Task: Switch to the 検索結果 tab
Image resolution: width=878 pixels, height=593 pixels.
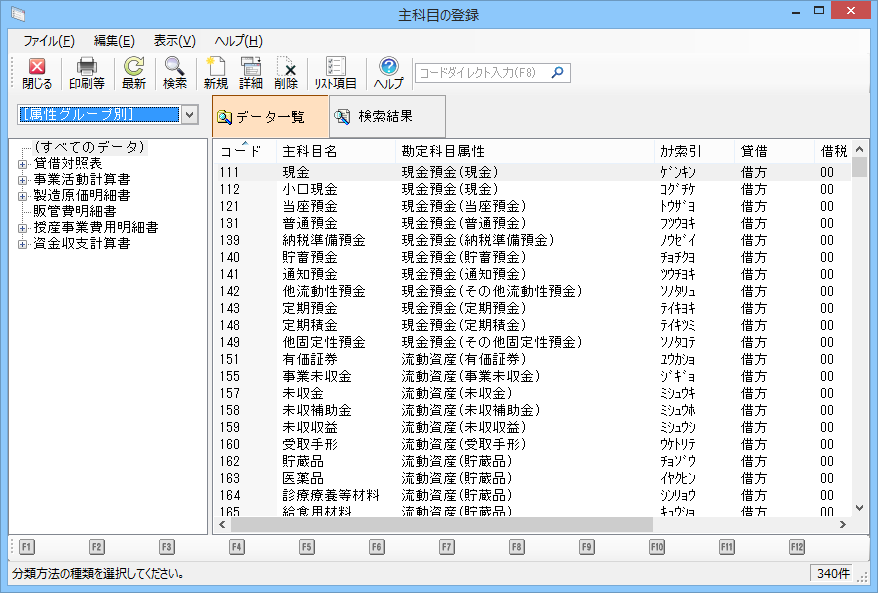Action: coord(374,116)
